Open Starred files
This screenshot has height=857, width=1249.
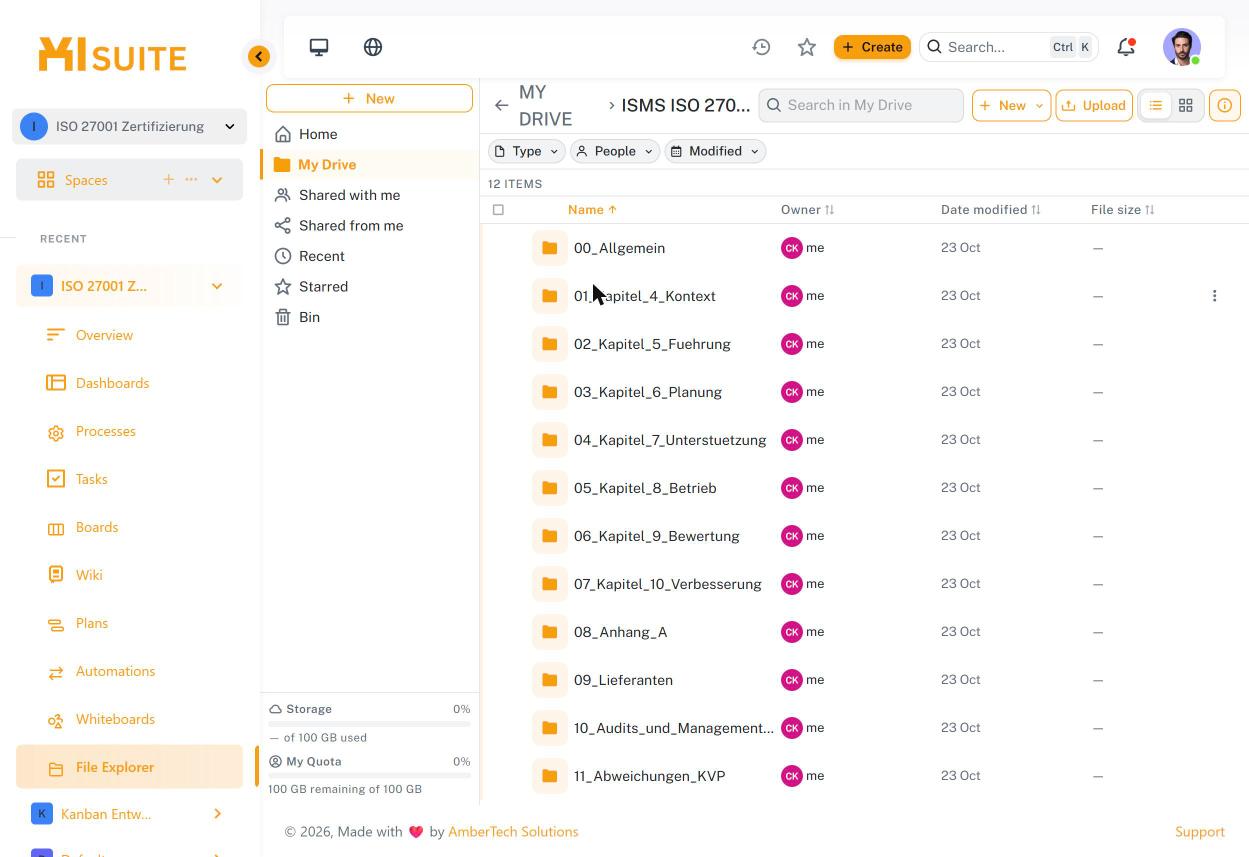[323, 286]
